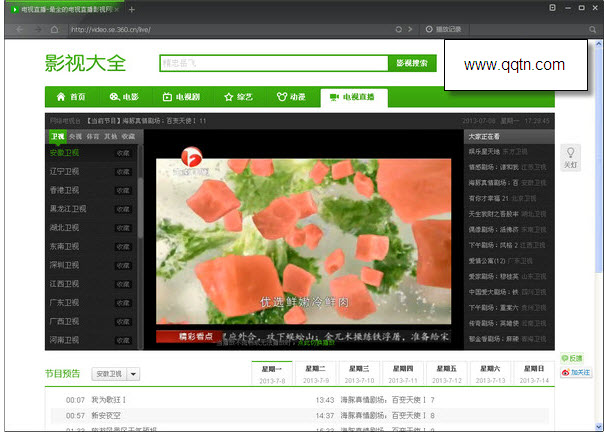Click the 影视大全 site logo
Image resolution: width=604 pixels, height=433 pixels.
[x=86, y=63]
